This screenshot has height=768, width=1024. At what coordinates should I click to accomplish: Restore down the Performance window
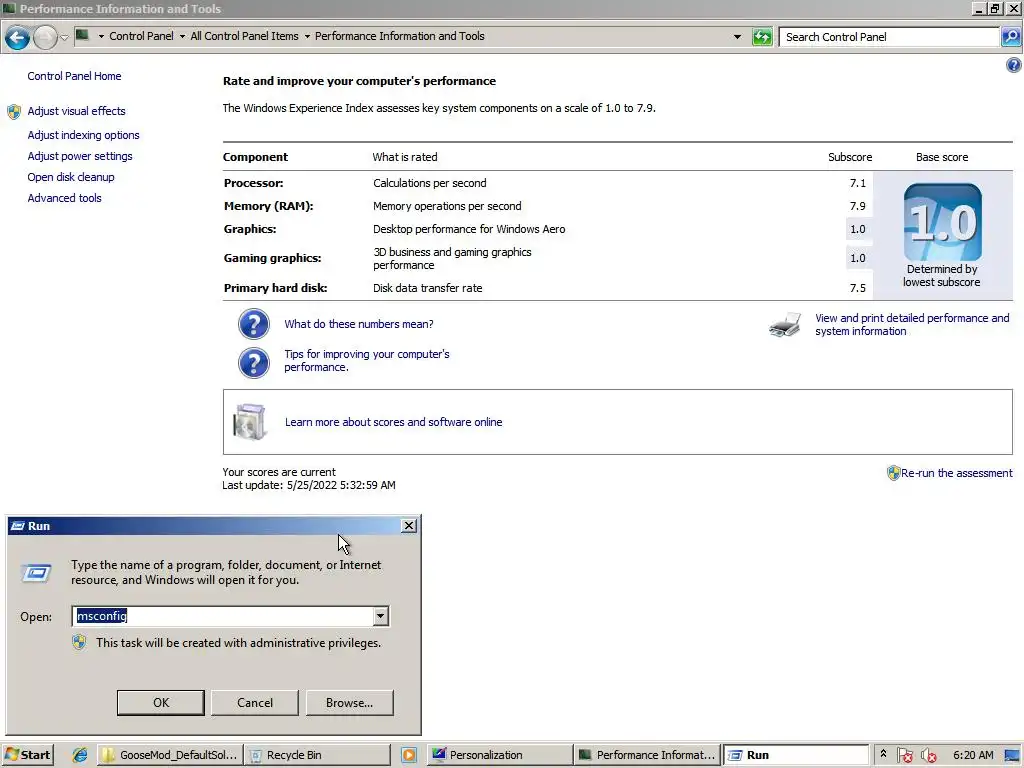coord(995,8)
